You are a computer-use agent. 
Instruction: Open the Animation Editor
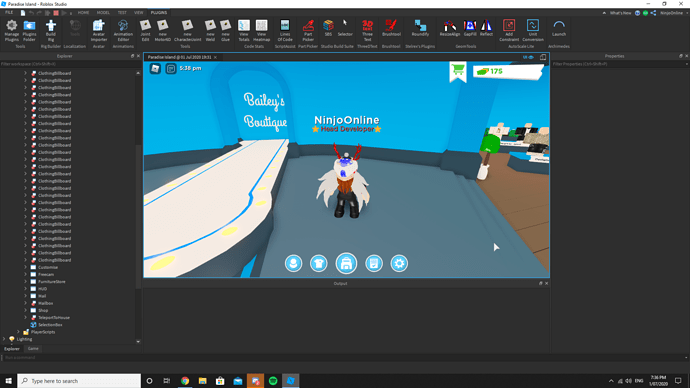pos(123,30)
